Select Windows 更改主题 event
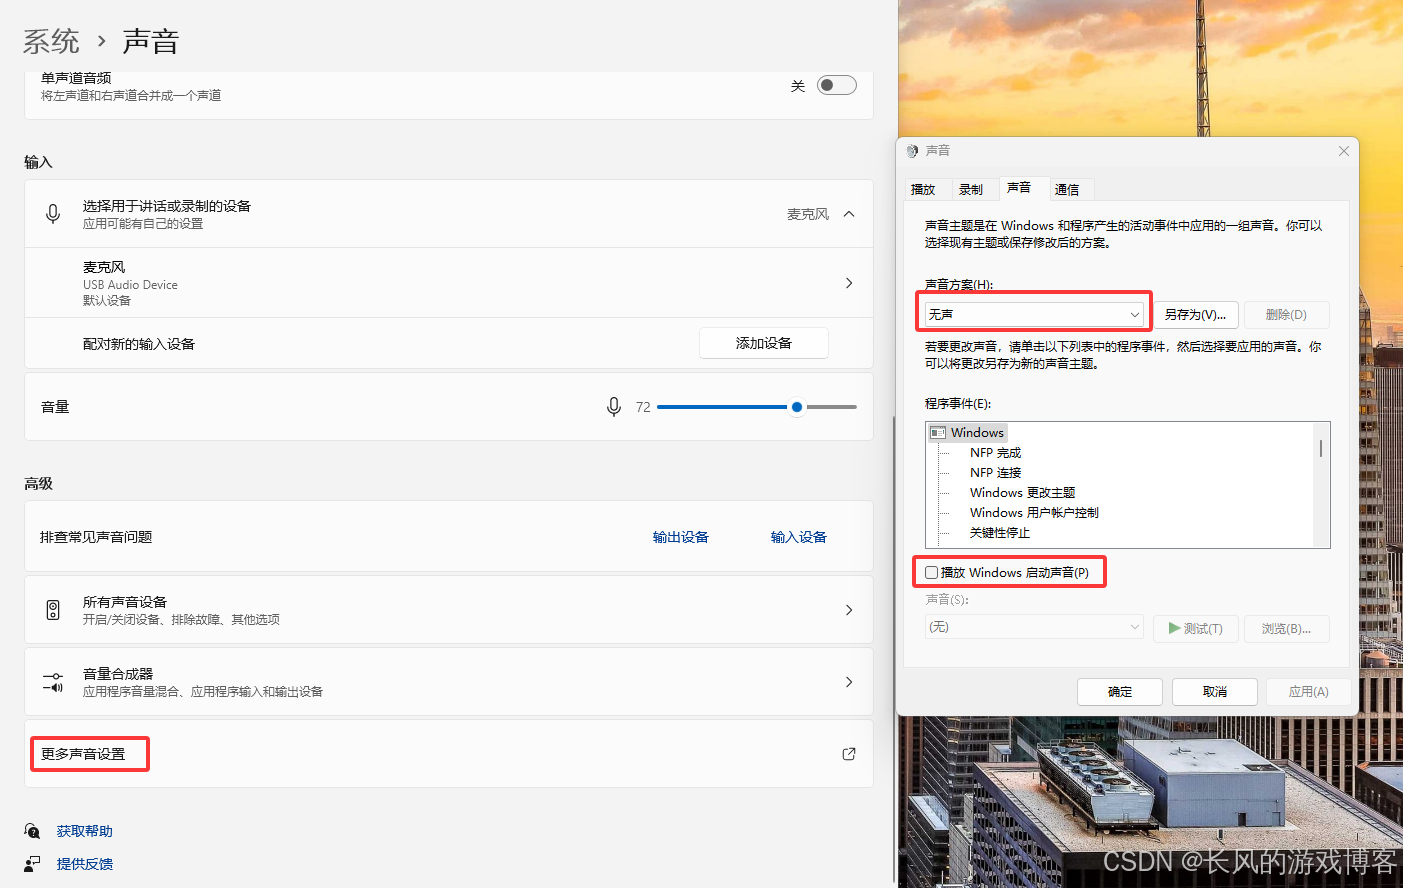This screenshot has width=1403, height=888. point(1022,493)
